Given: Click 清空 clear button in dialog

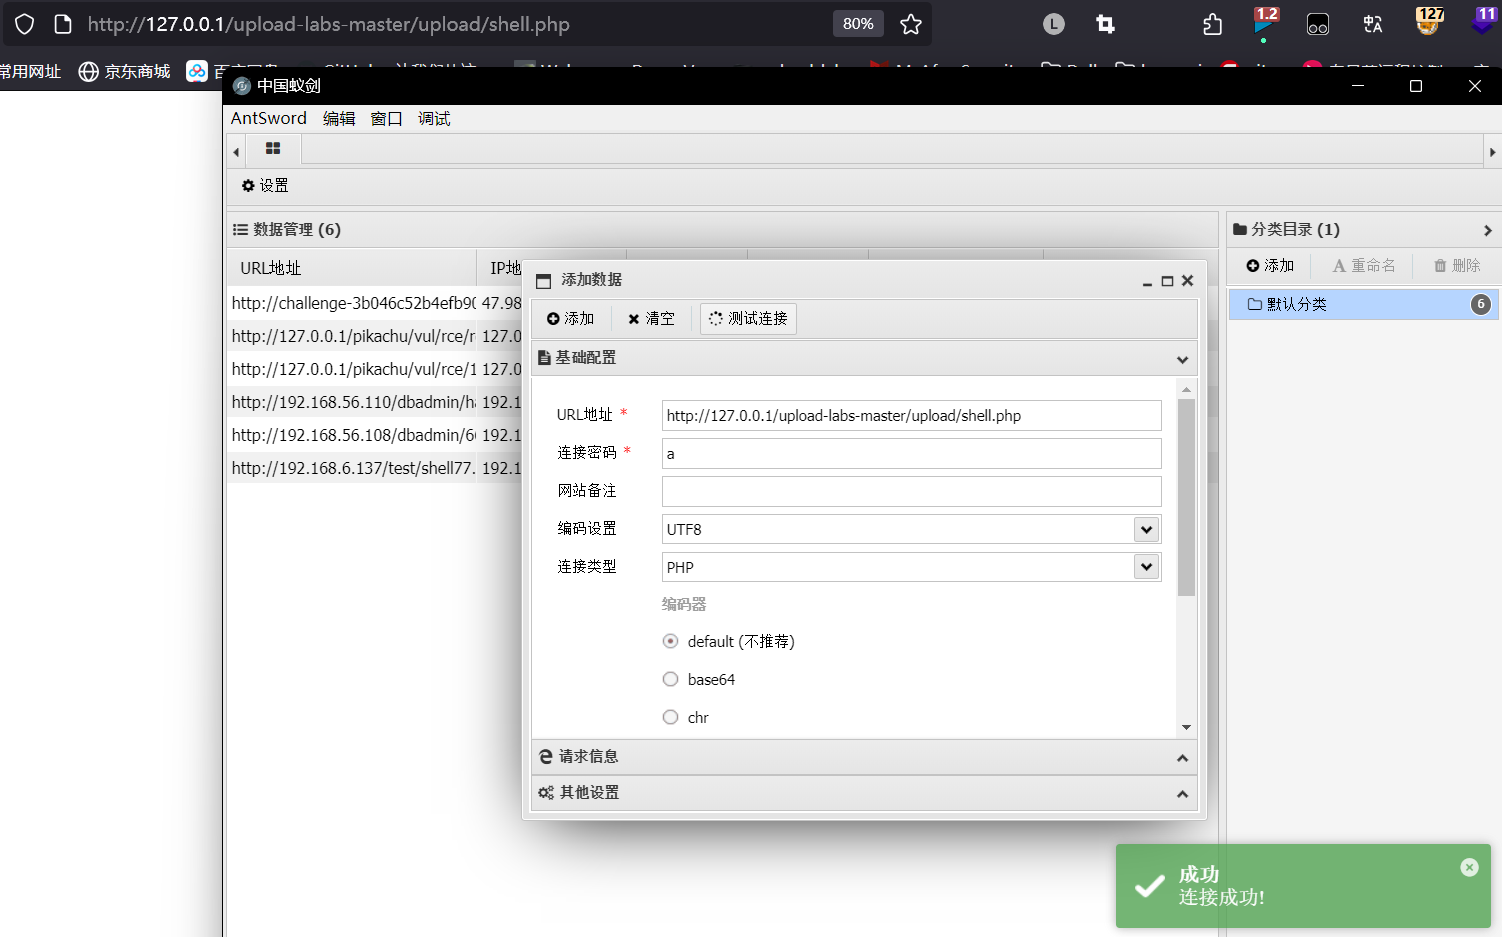Looking at the screenshot, I should click(651, 319).
